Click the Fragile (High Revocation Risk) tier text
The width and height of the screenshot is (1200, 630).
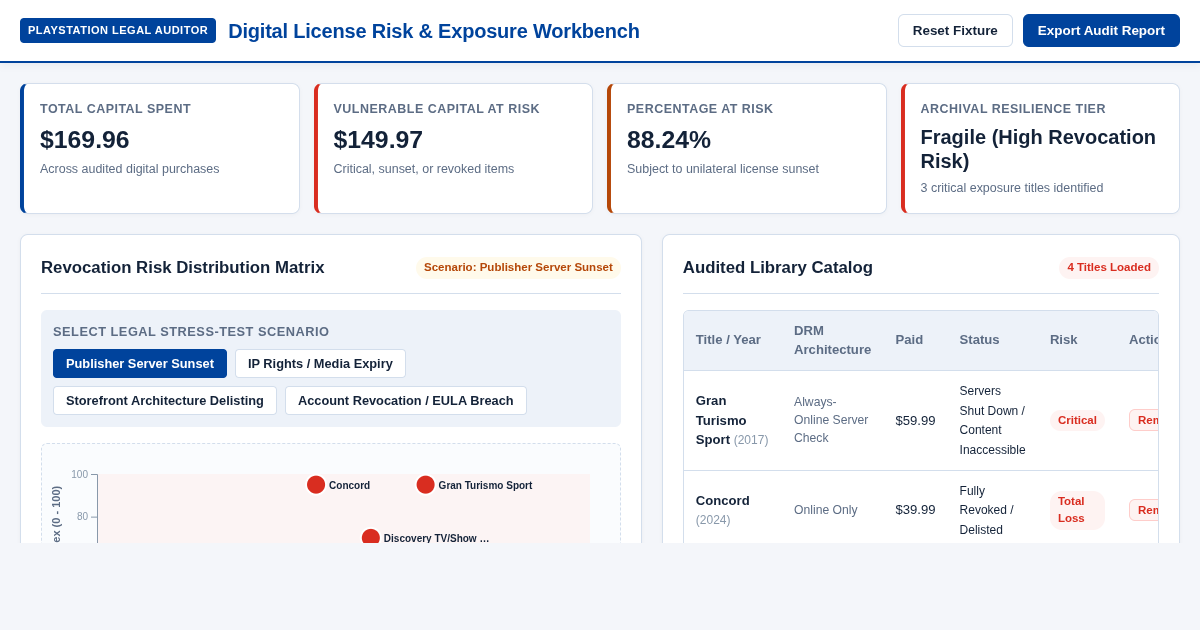[1038, 149]
